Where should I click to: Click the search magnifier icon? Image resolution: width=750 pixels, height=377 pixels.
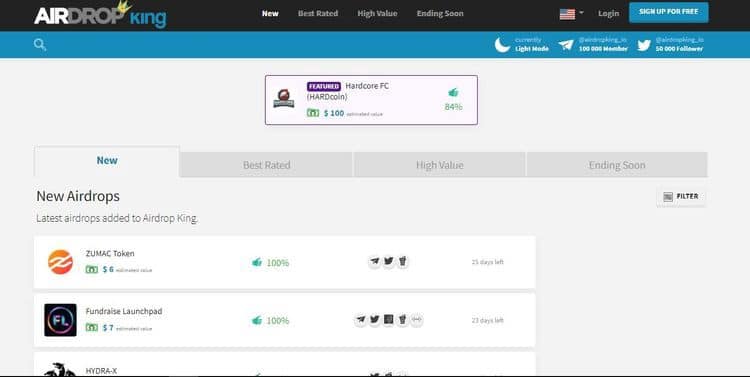[x=40, y=45]
